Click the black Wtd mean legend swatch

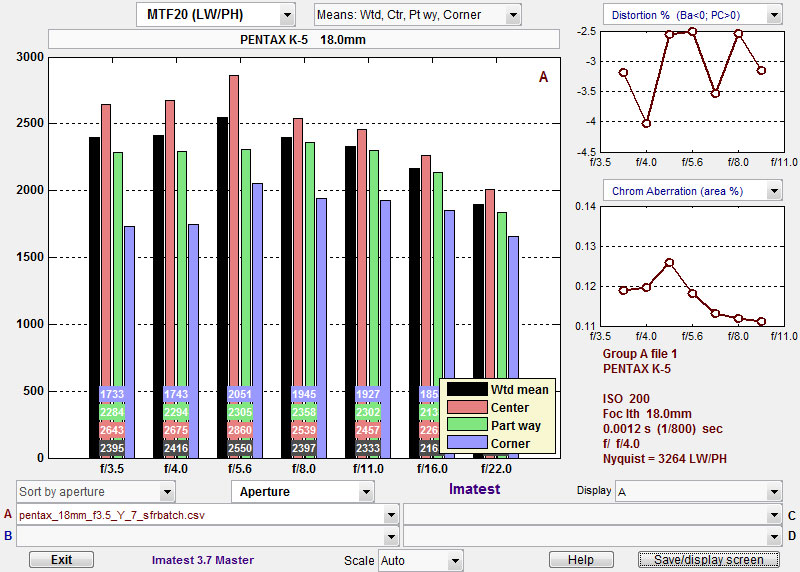[467, 389]
